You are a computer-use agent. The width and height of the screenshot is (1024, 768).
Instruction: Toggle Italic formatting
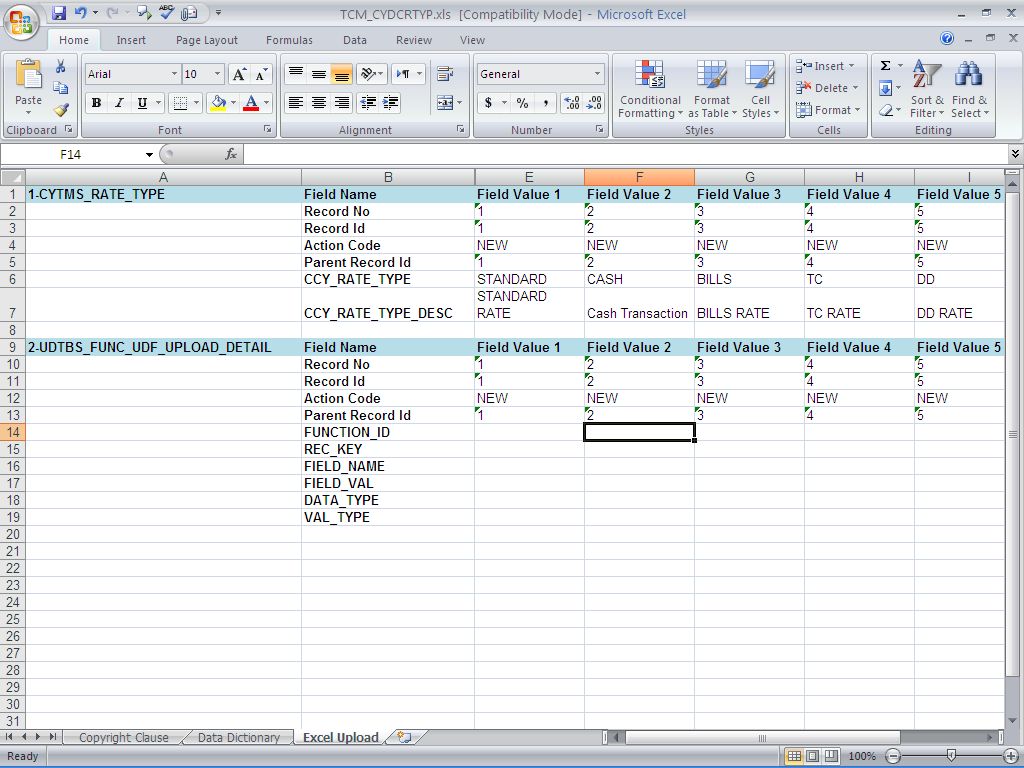[119, 103]
